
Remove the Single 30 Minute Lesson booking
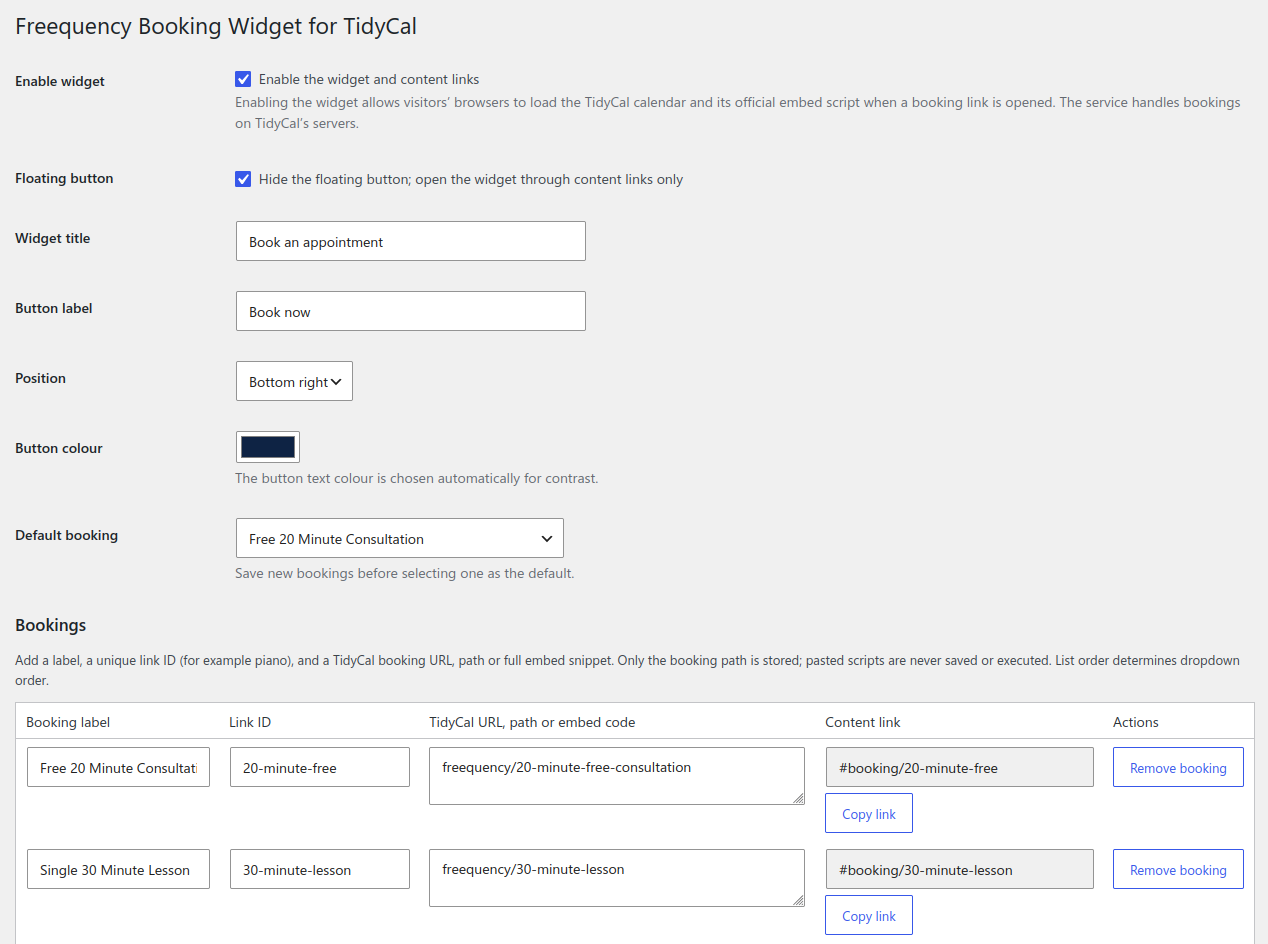(x=1178, y=869)
